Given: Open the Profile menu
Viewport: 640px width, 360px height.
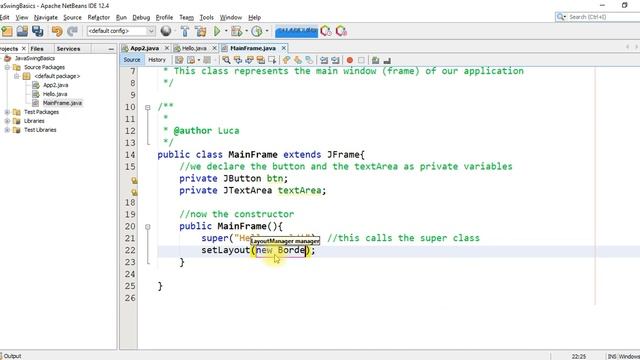Looking at the screenshot, I should coord(164,18).
